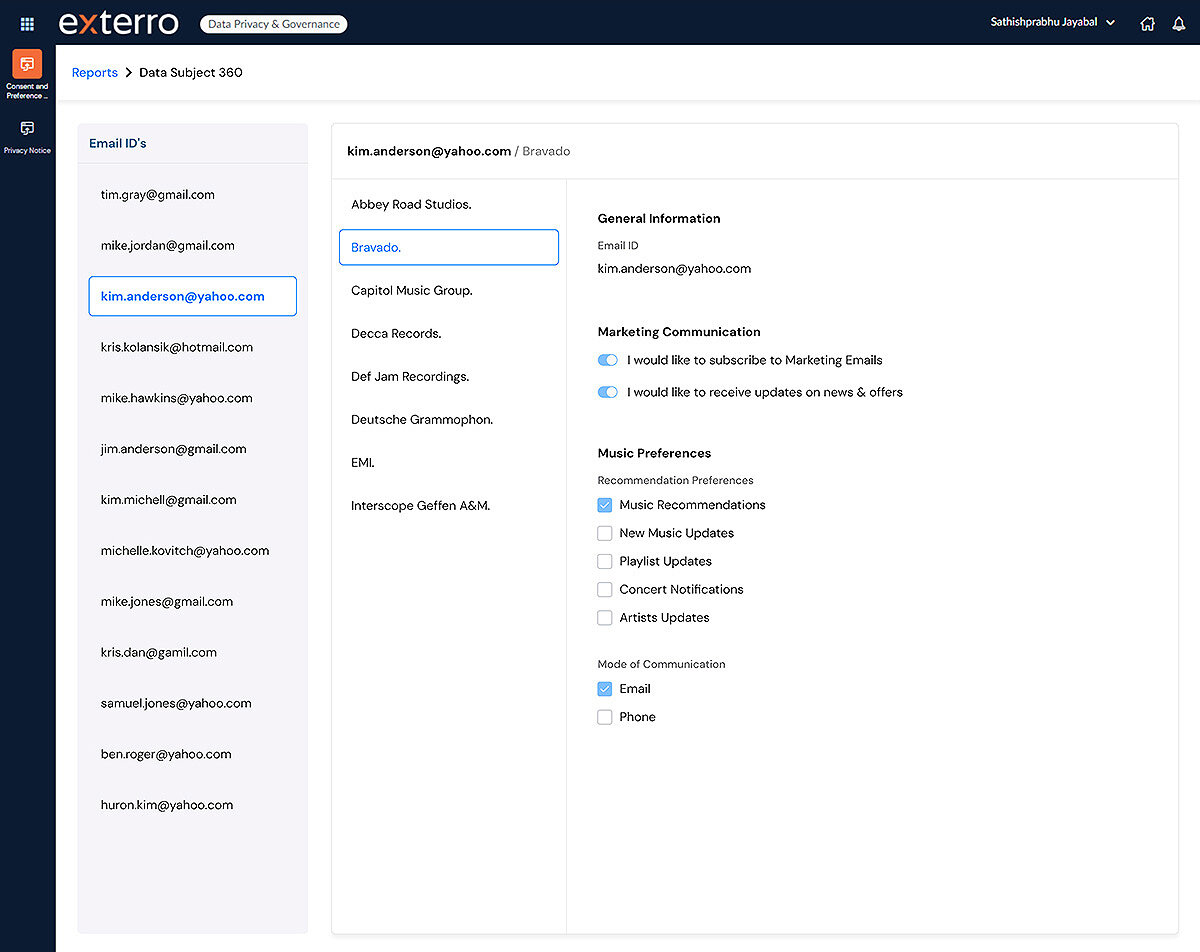Click Email ID value under General Information
Image resolution: width=1200 pixels, height=952 pixels.
(x=674, y=268)
